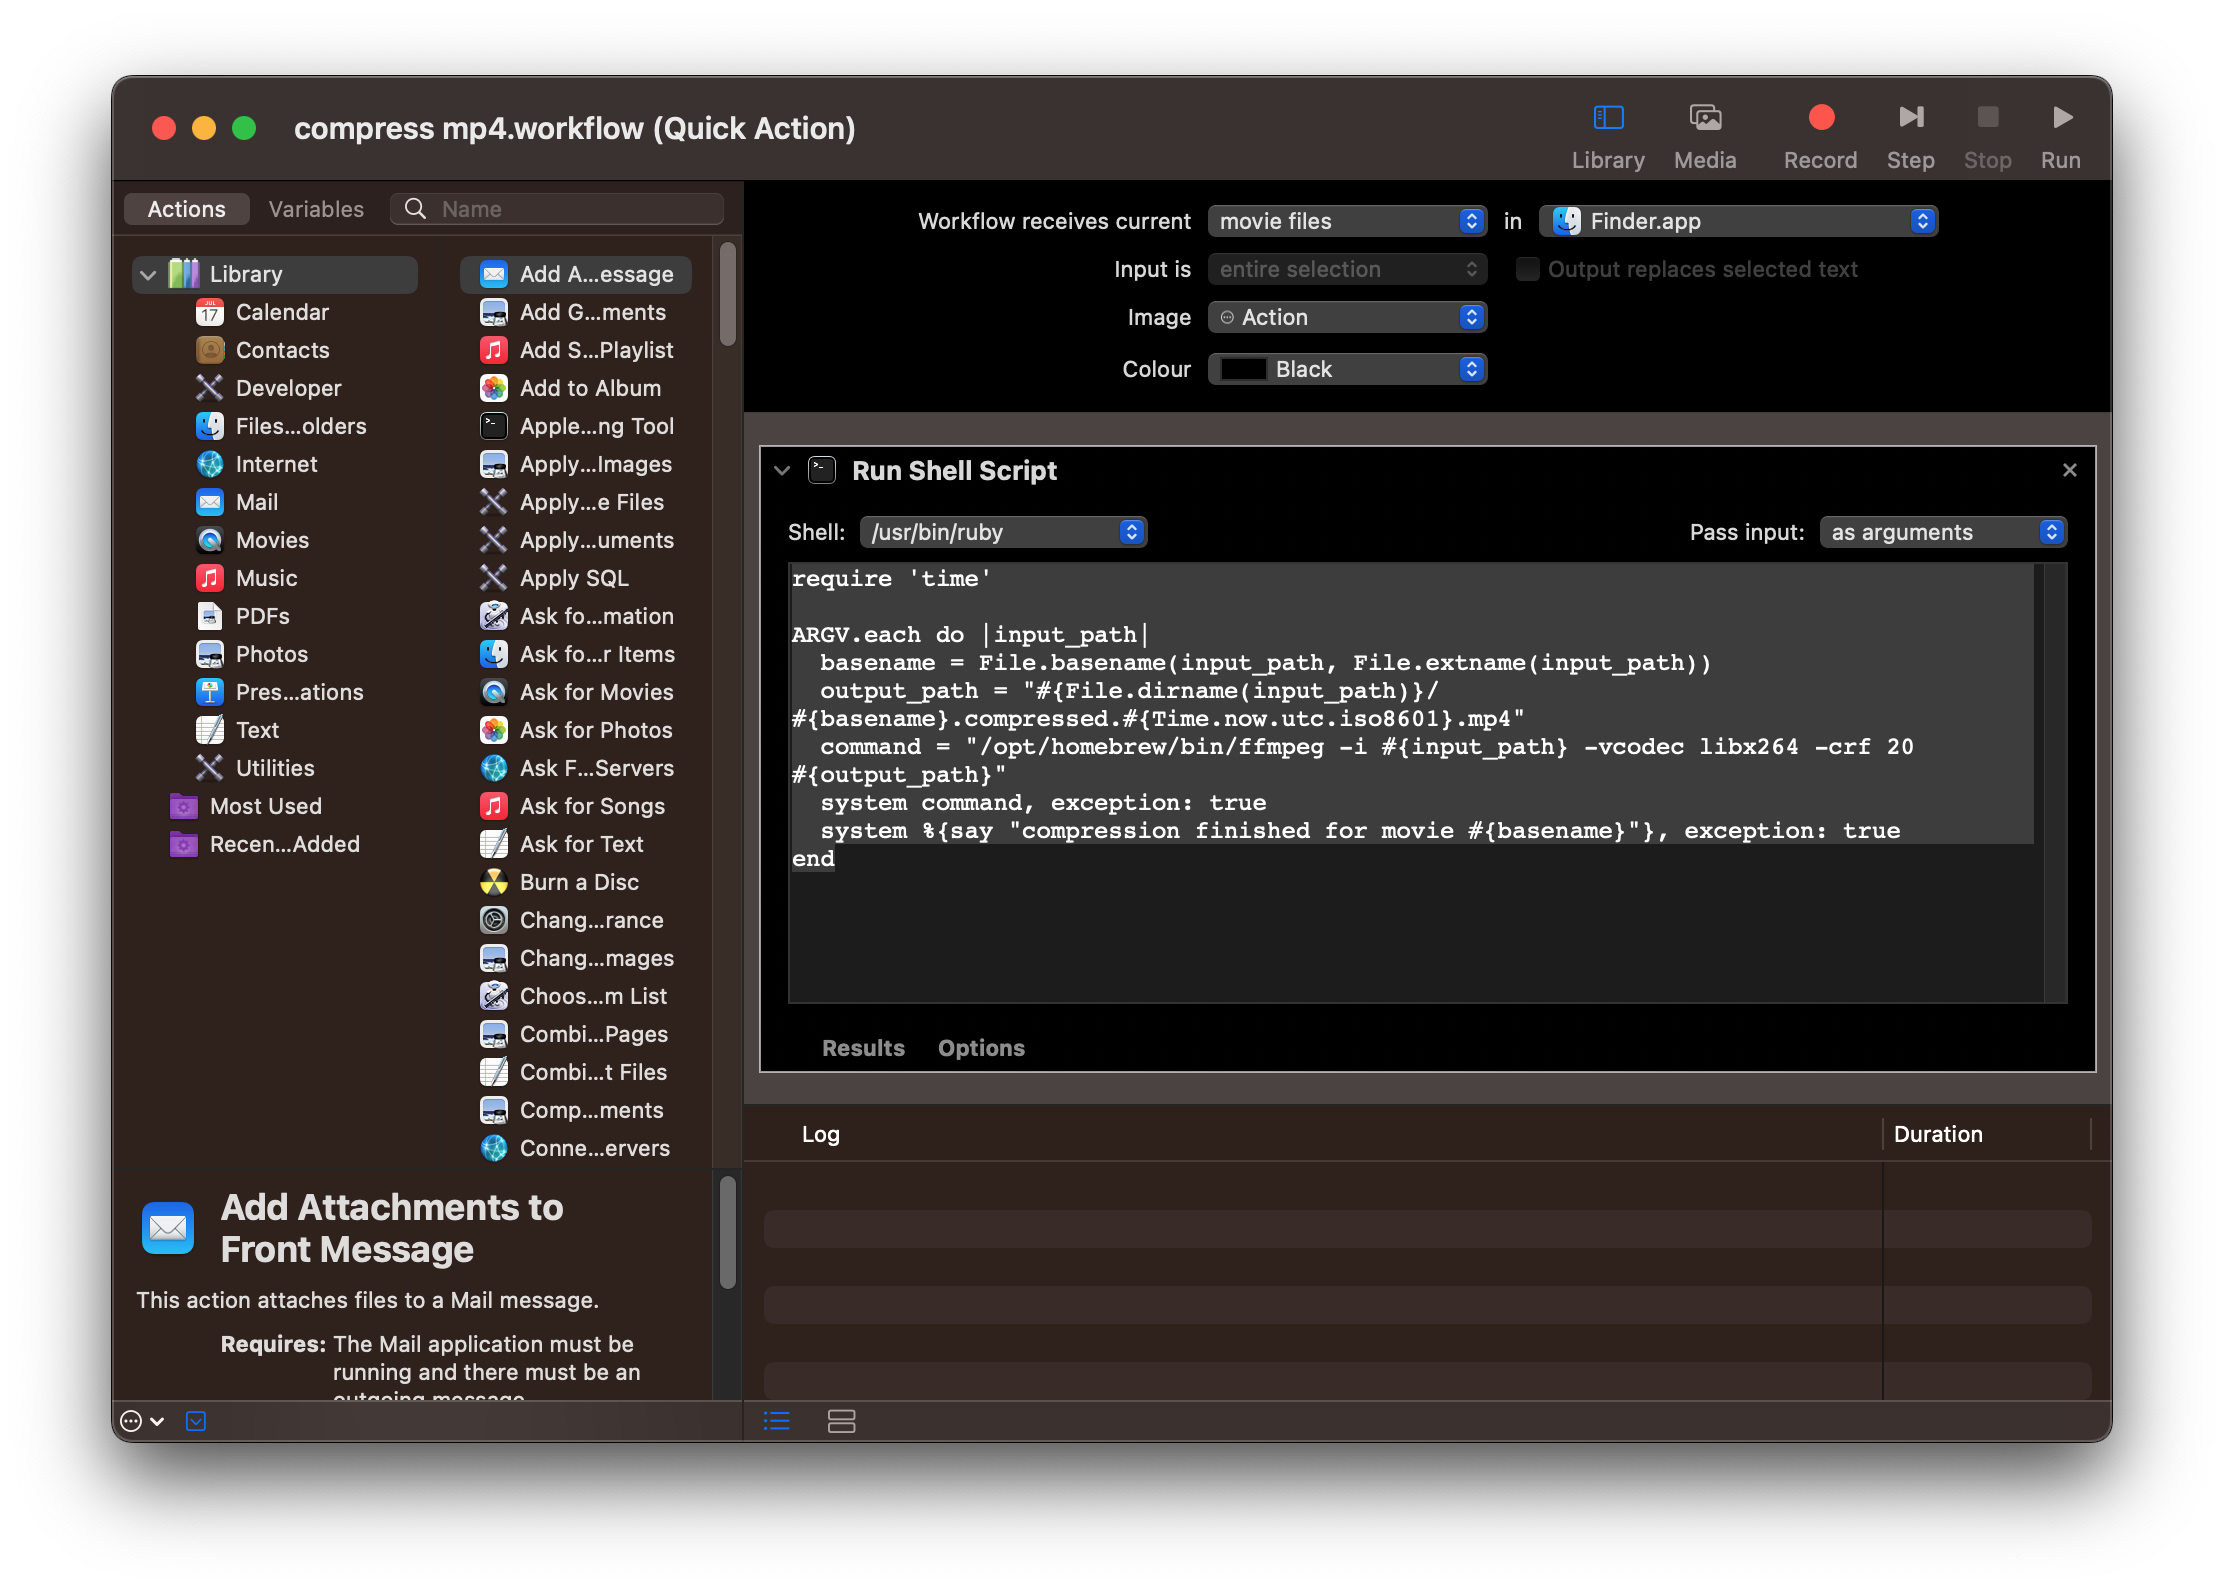Image resolution: width=2224 pixels, height=1590 pixels.
Task: Open the Media browser icon
Action: click(x=1705, y=118)
